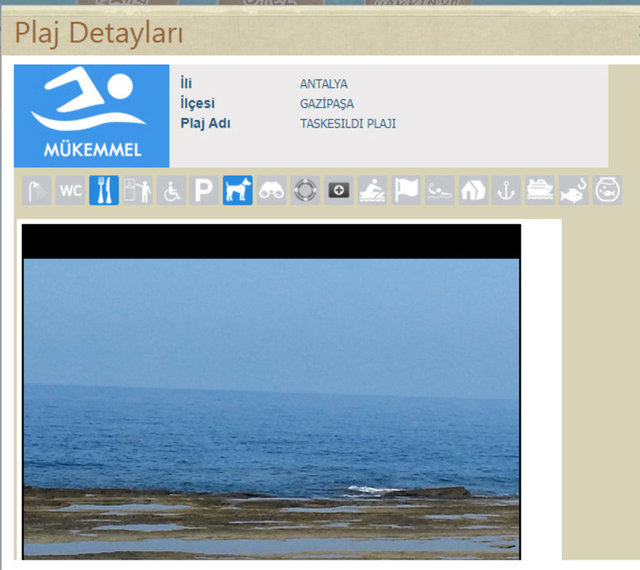
Task: Click the fishing hook icon
Action: 573,190
